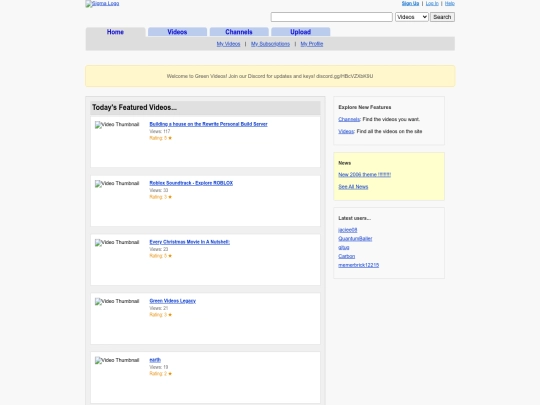Switch to the Channels tab

[239, 32]
